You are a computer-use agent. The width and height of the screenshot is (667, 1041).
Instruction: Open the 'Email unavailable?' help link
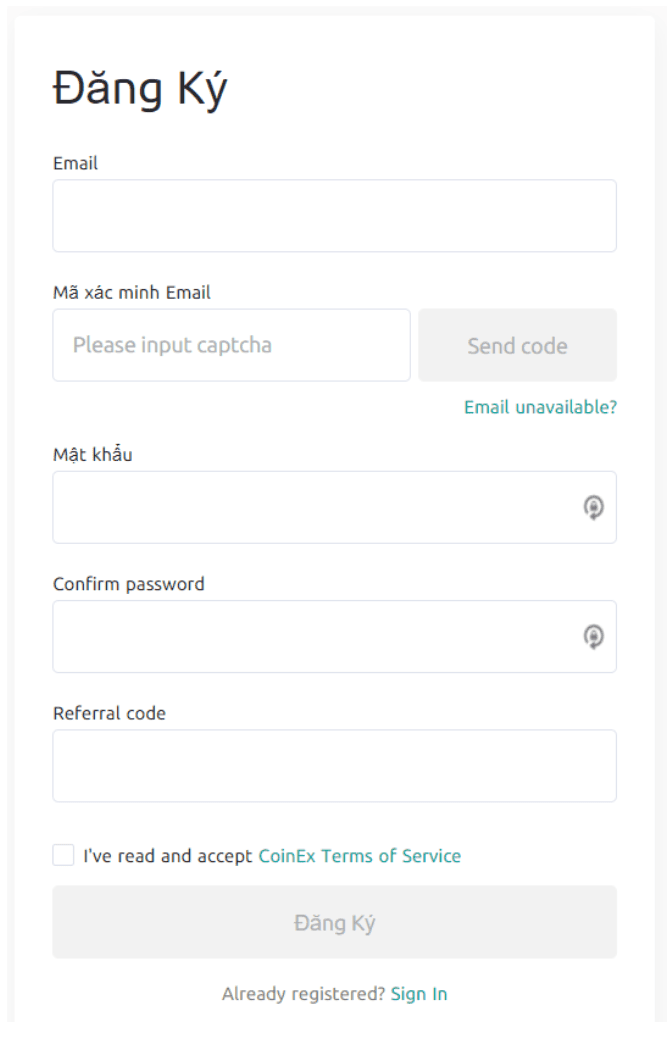point(540,407)
